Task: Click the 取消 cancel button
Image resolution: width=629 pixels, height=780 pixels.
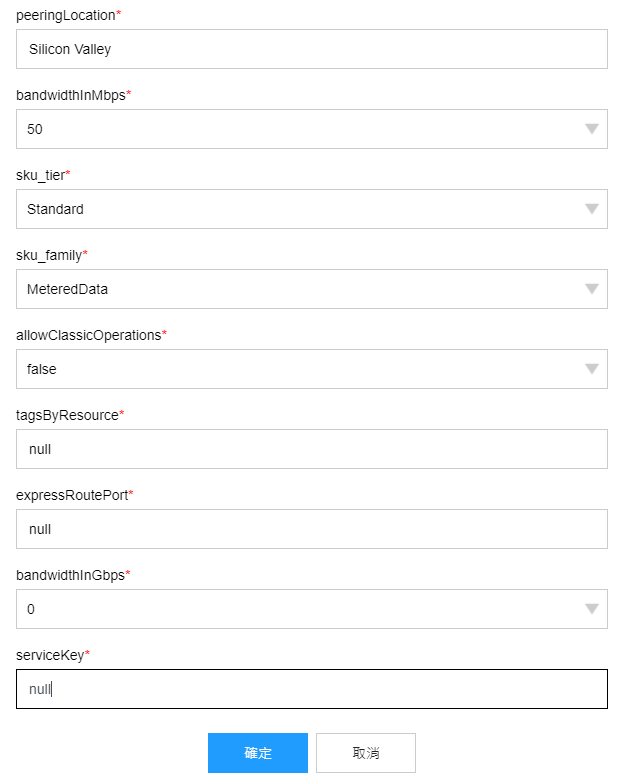Action: 366,753
